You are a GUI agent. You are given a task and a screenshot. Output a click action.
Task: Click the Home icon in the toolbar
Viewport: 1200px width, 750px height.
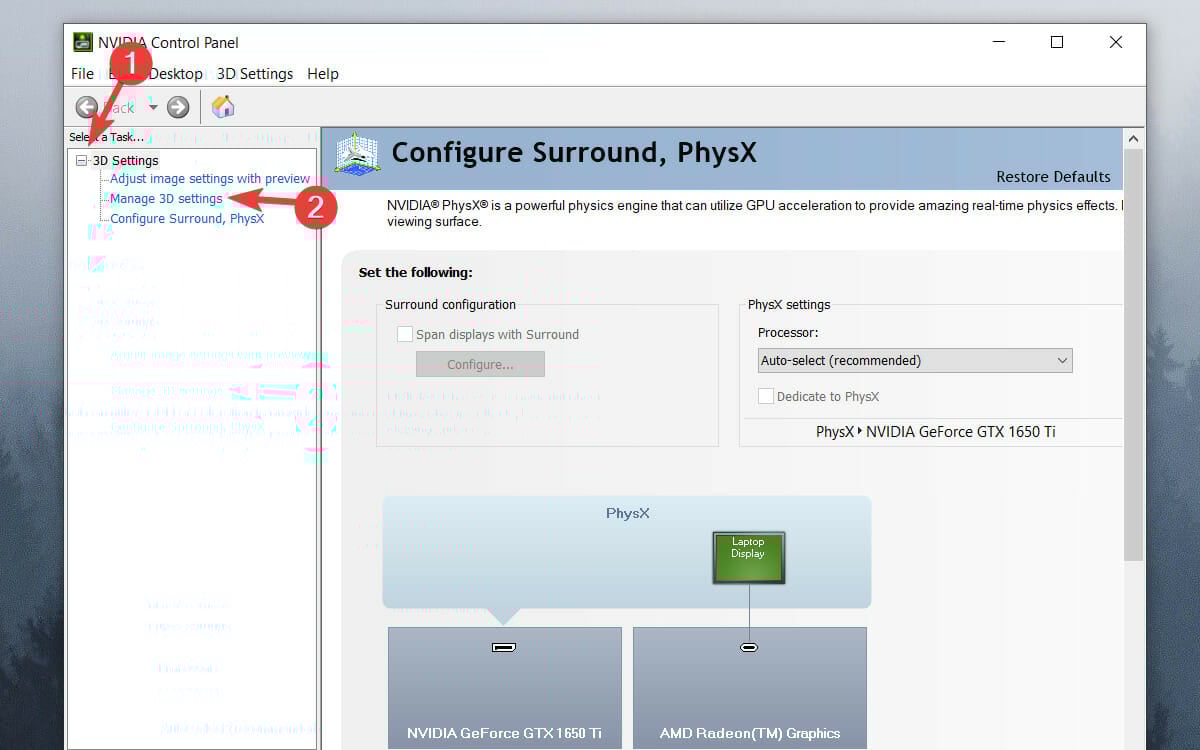(x=223, y=107)
